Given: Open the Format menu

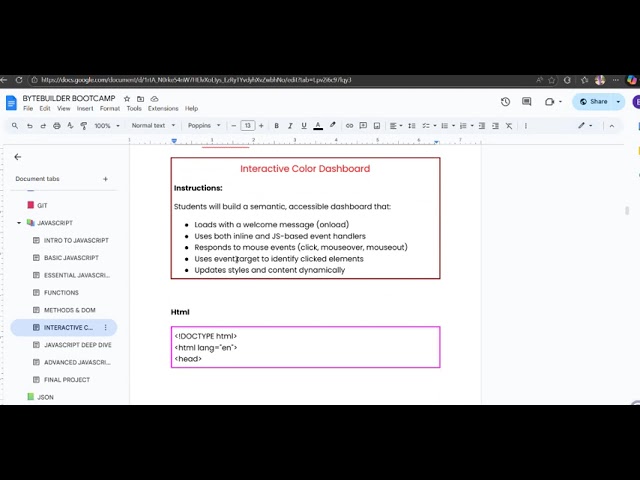Looking at the screenshot, I should (110, 109).
